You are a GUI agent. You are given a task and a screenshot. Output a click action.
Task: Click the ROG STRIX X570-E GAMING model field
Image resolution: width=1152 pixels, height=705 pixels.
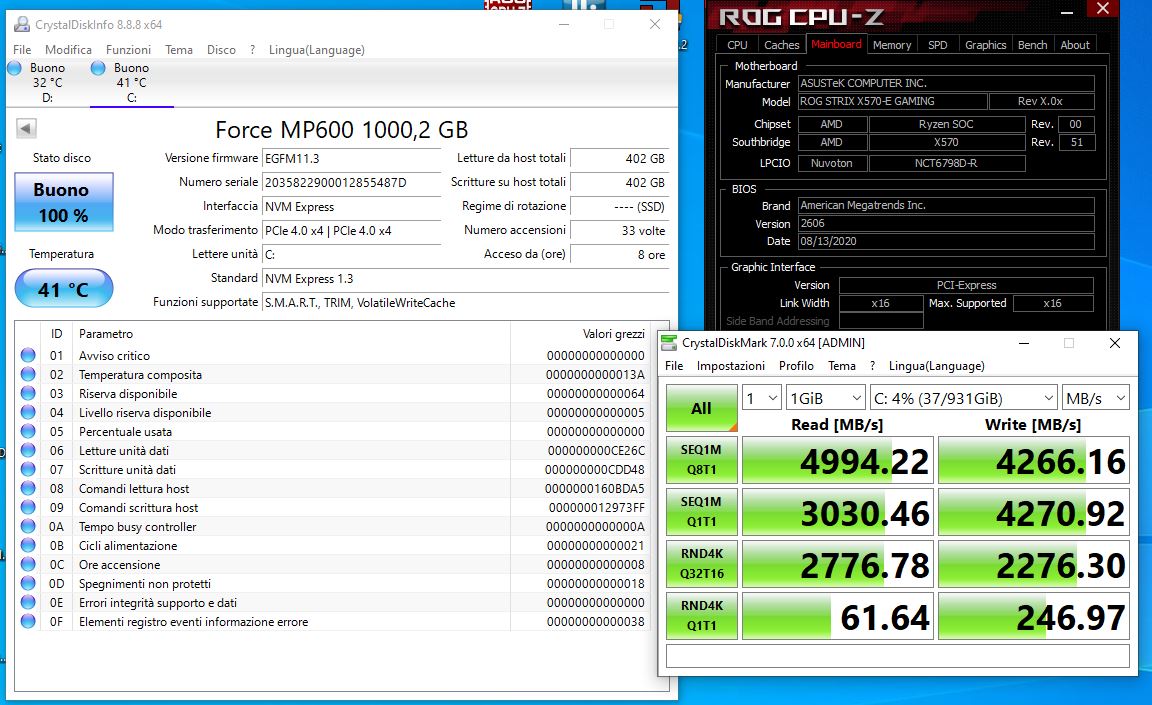pyautogui.click(x=893, y=101)
